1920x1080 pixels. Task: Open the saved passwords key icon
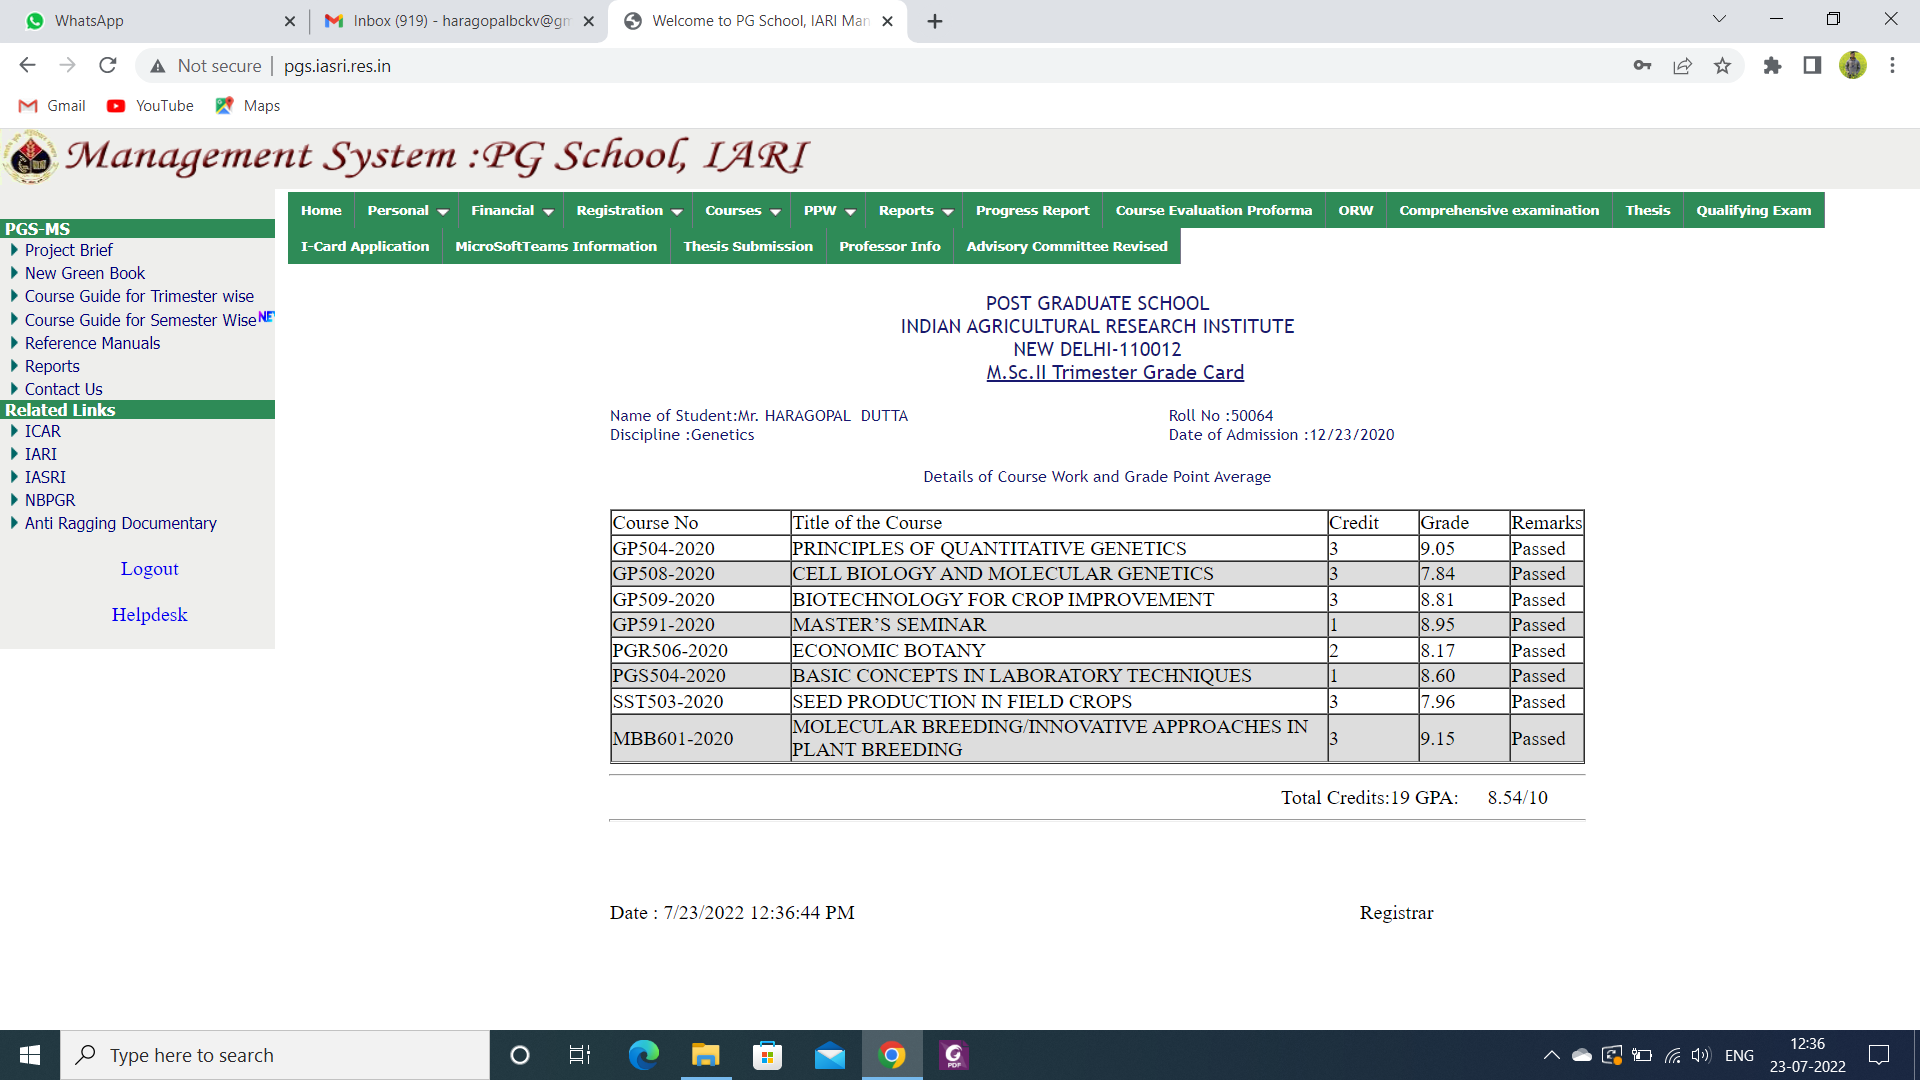coord(1642,65)
